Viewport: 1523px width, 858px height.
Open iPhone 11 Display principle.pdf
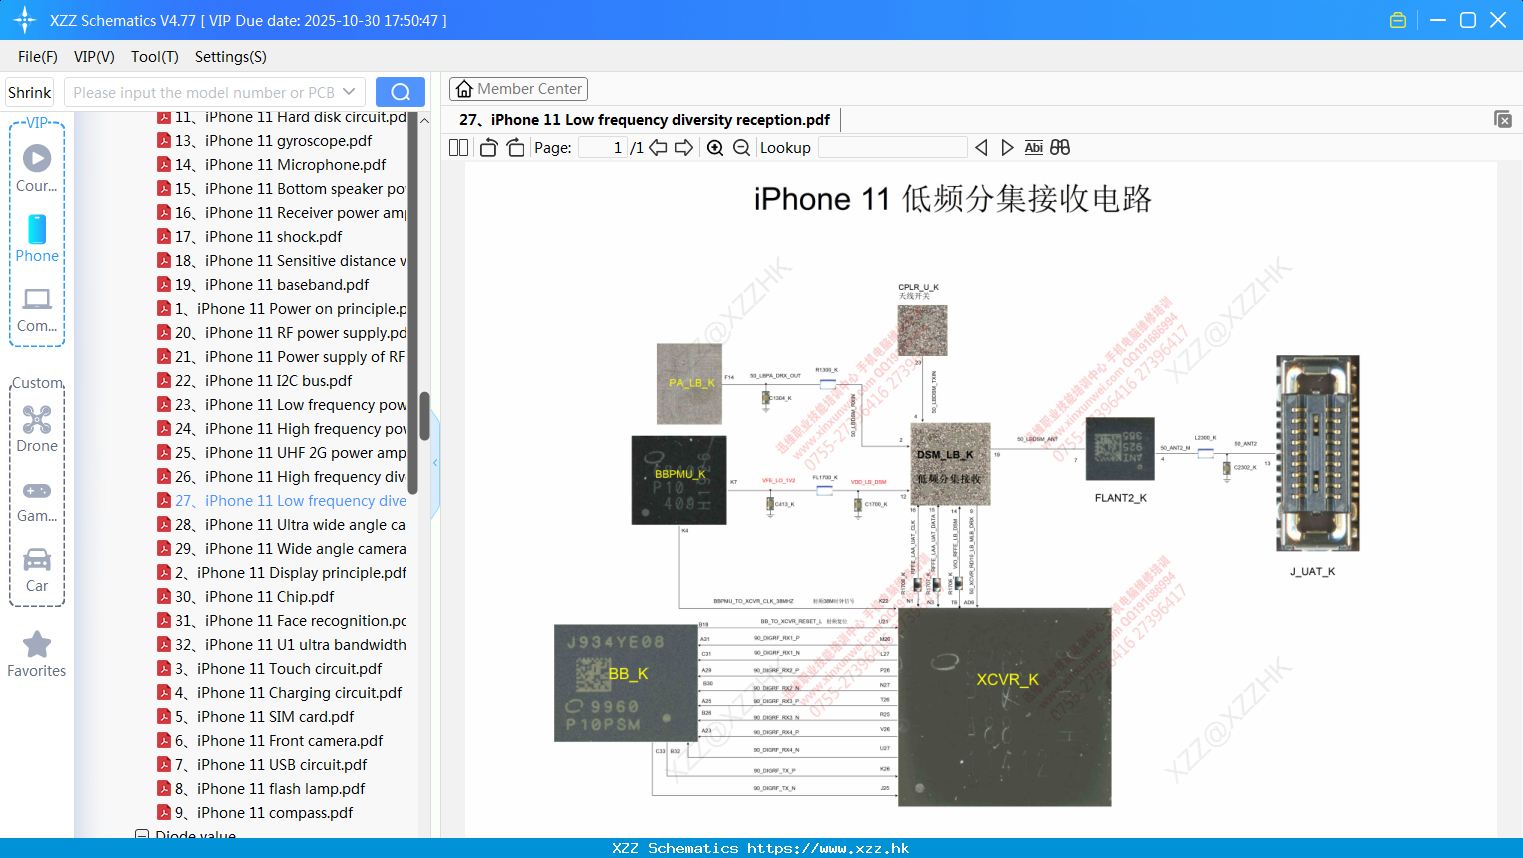pos(282,573)
